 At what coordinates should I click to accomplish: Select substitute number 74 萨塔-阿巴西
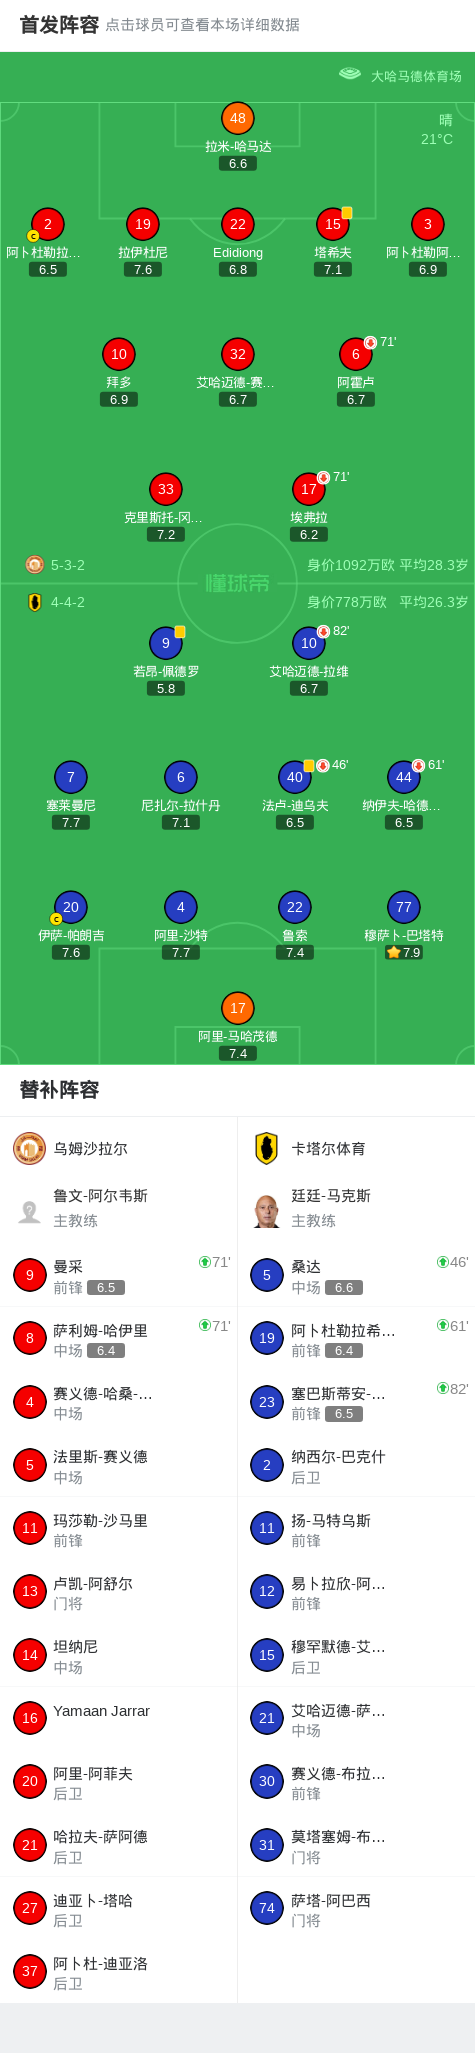point(356,1909)
